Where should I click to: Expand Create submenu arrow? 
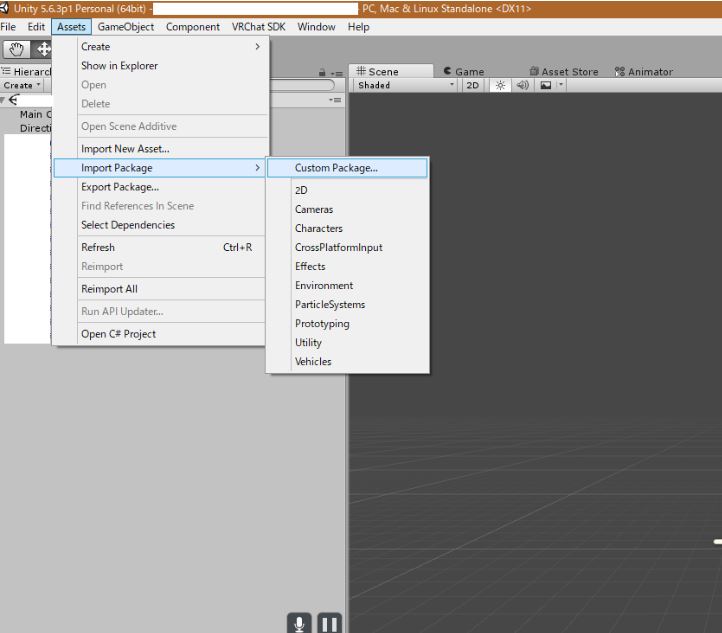[257, 46]
